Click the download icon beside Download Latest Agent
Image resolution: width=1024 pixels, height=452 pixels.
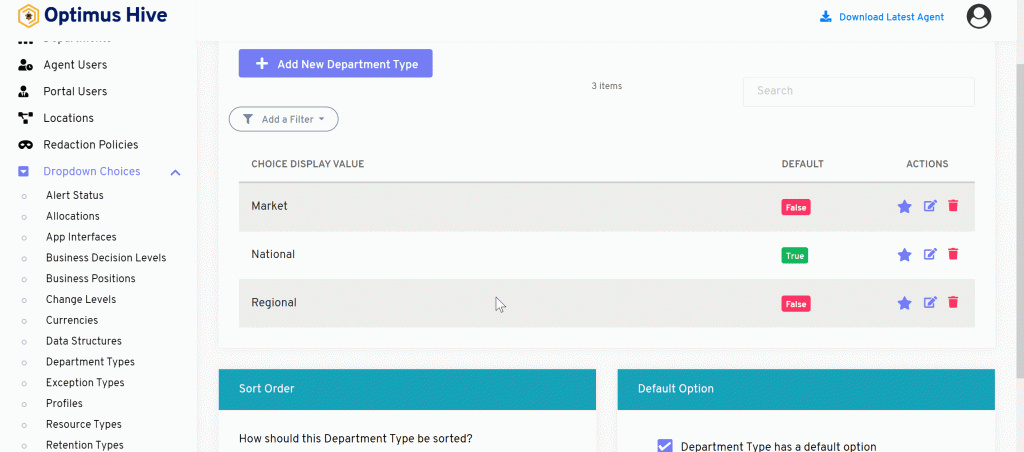click(825, 16)
